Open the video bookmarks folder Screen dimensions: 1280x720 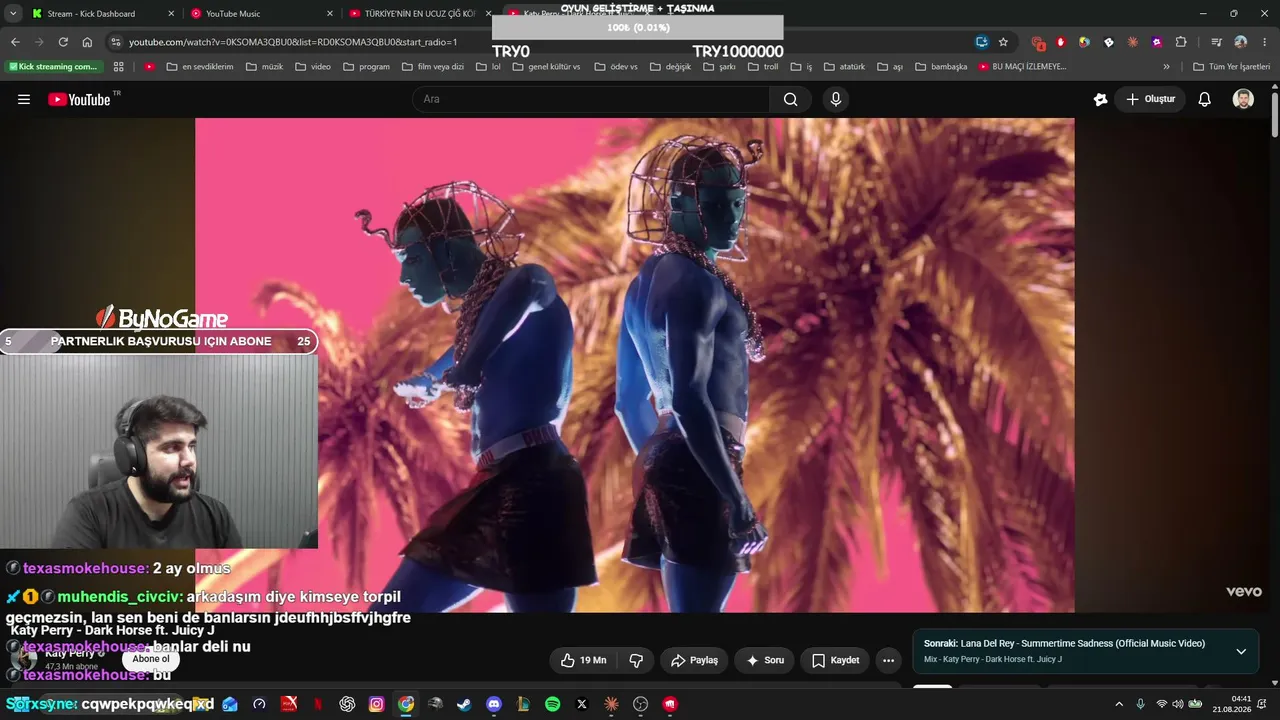314,67
